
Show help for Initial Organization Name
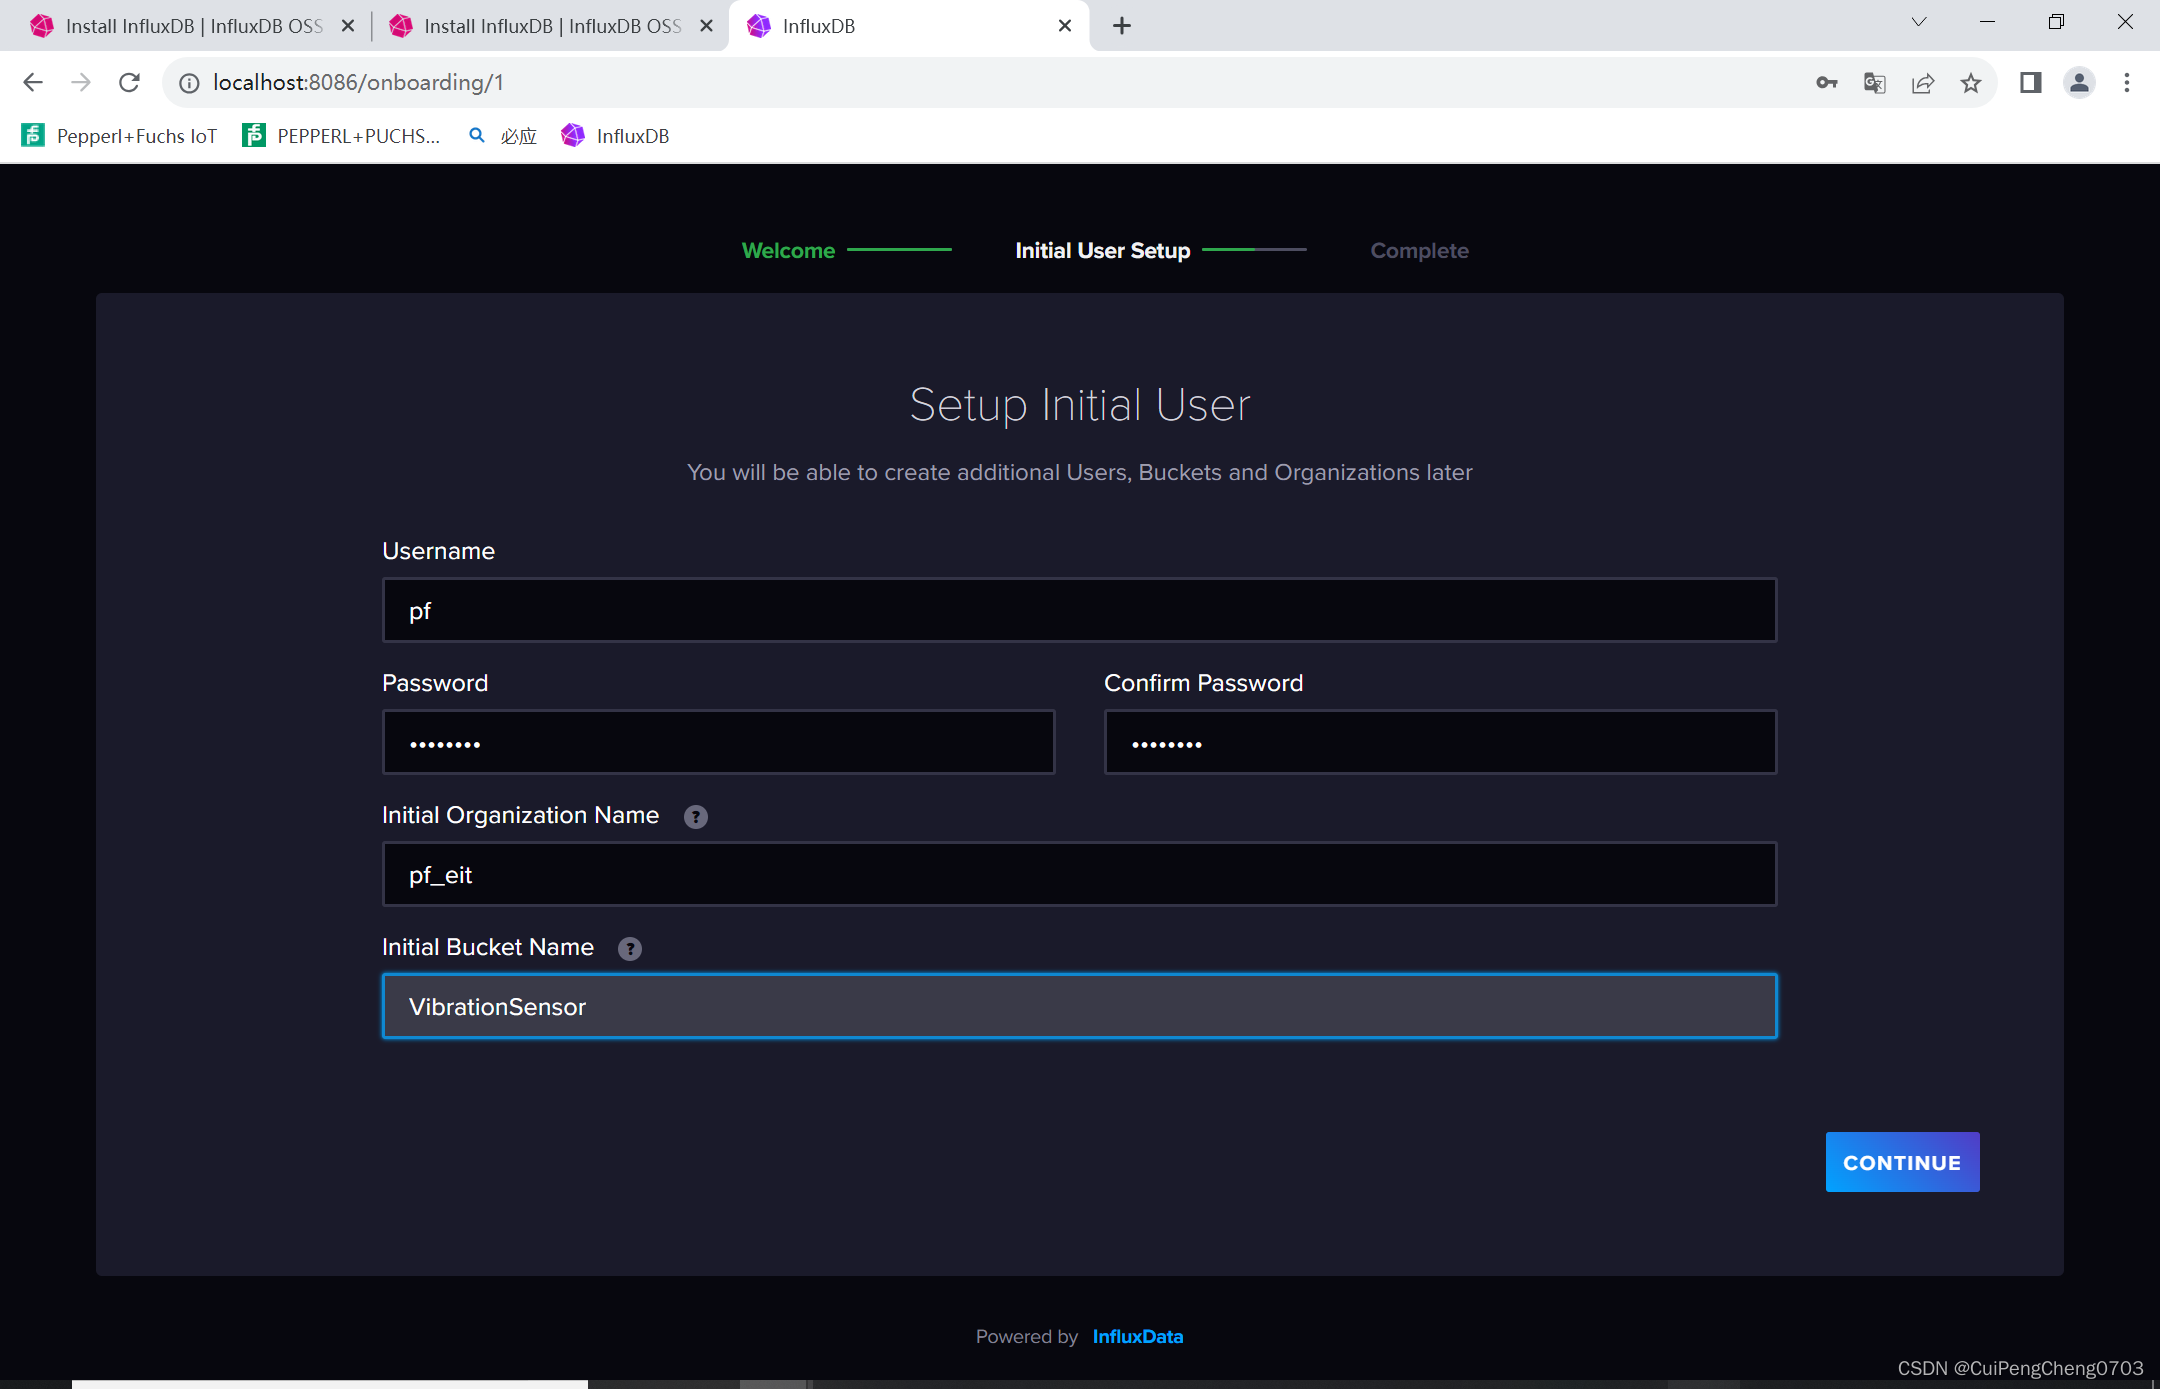coord(696,817)
